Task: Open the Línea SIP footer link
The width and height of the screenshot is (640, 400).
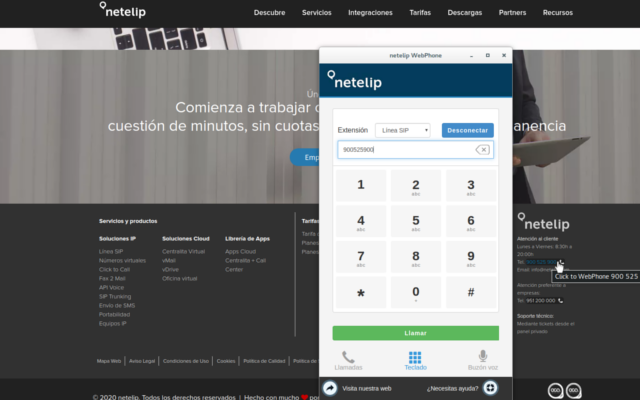Action: point(111,251)
